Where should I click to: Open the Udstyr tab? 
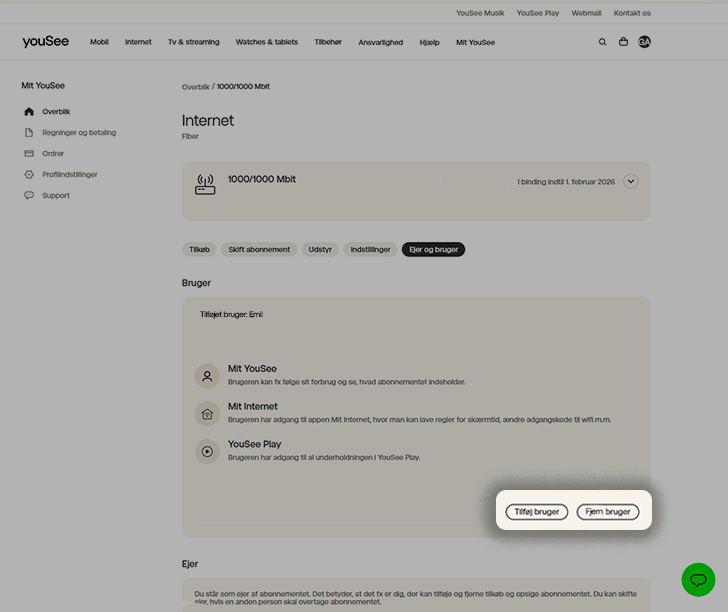(320, 249)
